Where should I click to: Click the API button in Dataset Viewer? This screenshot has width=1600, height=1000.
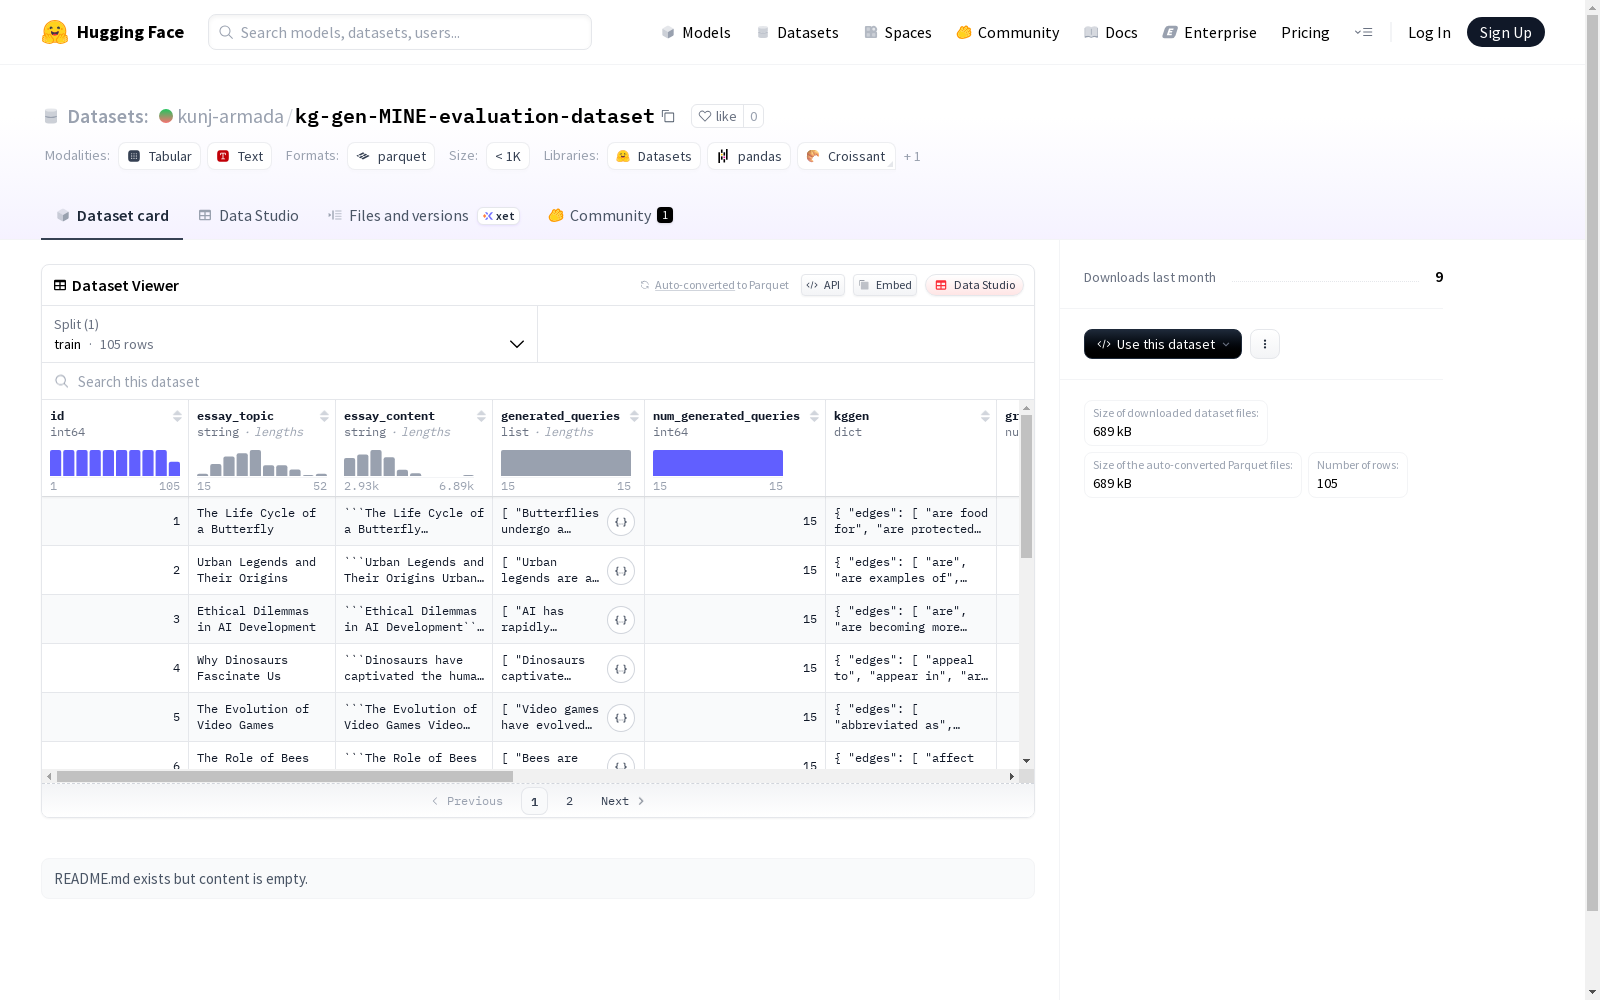(x=823, y=285)
